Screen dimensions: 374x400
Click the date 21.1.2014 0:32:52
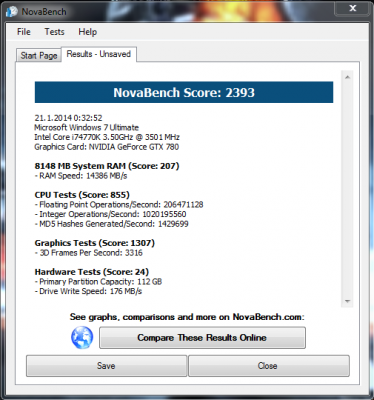click(x=68, y=118)
